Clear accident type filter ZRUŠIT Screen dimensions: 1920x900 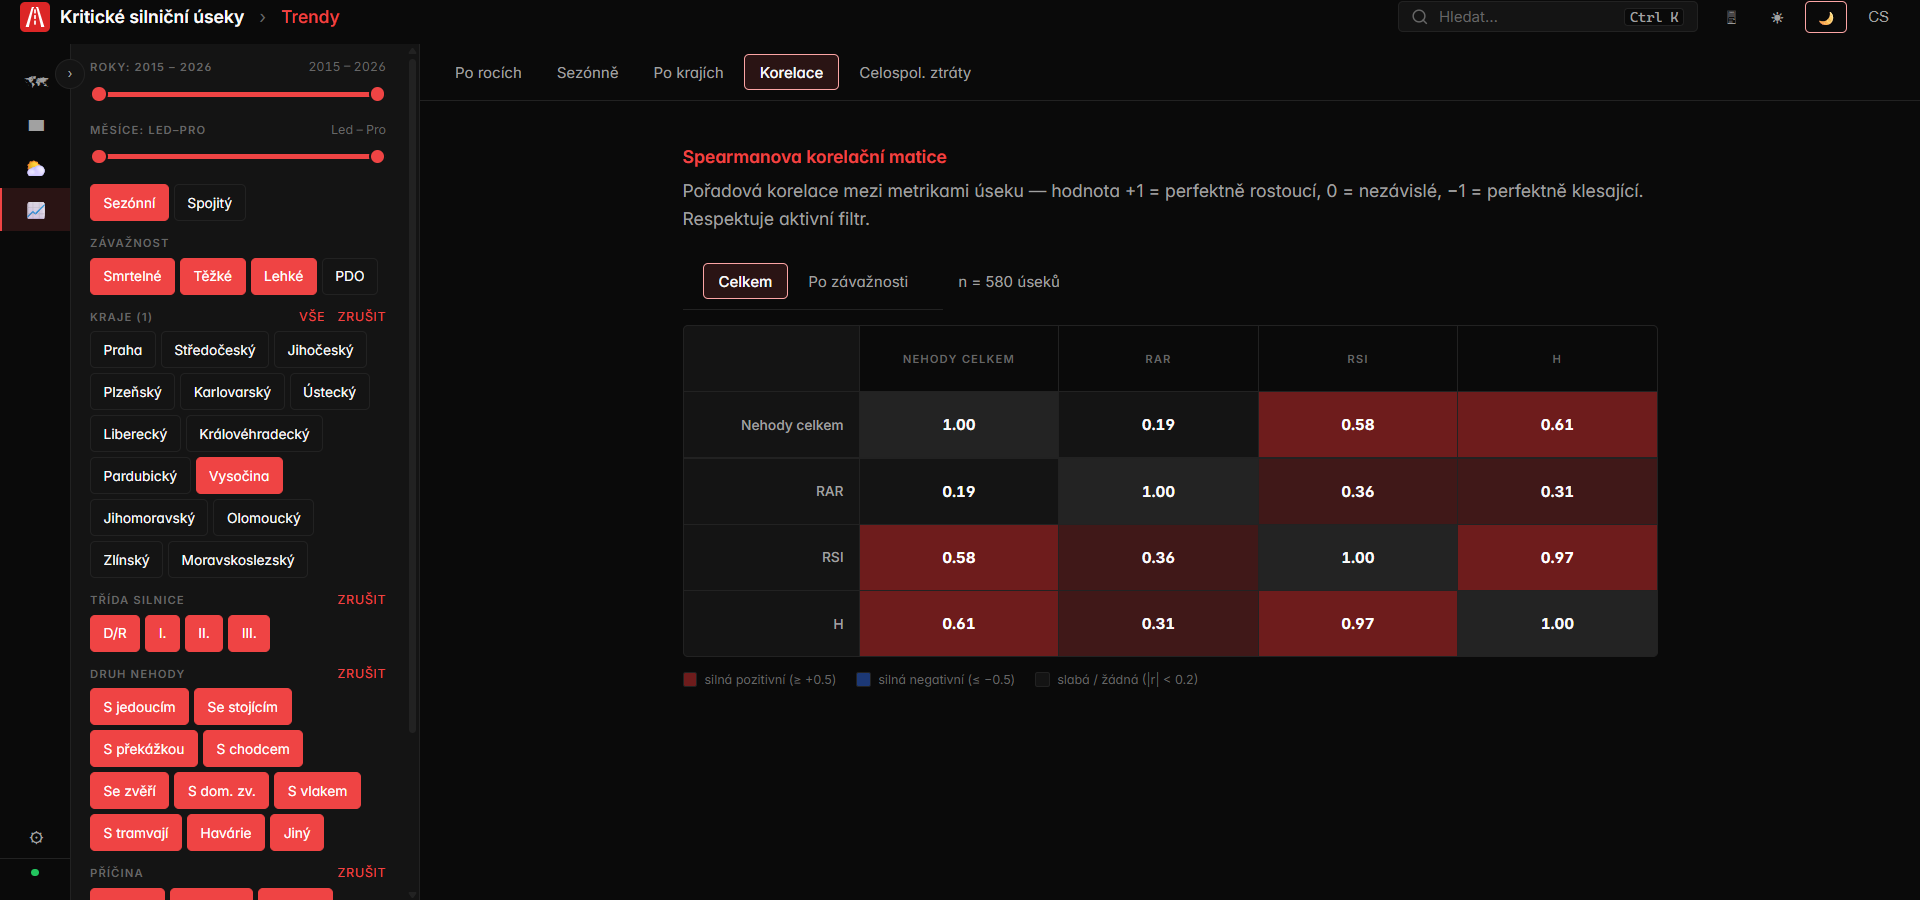pyautogui.click(x=361, y=673)
